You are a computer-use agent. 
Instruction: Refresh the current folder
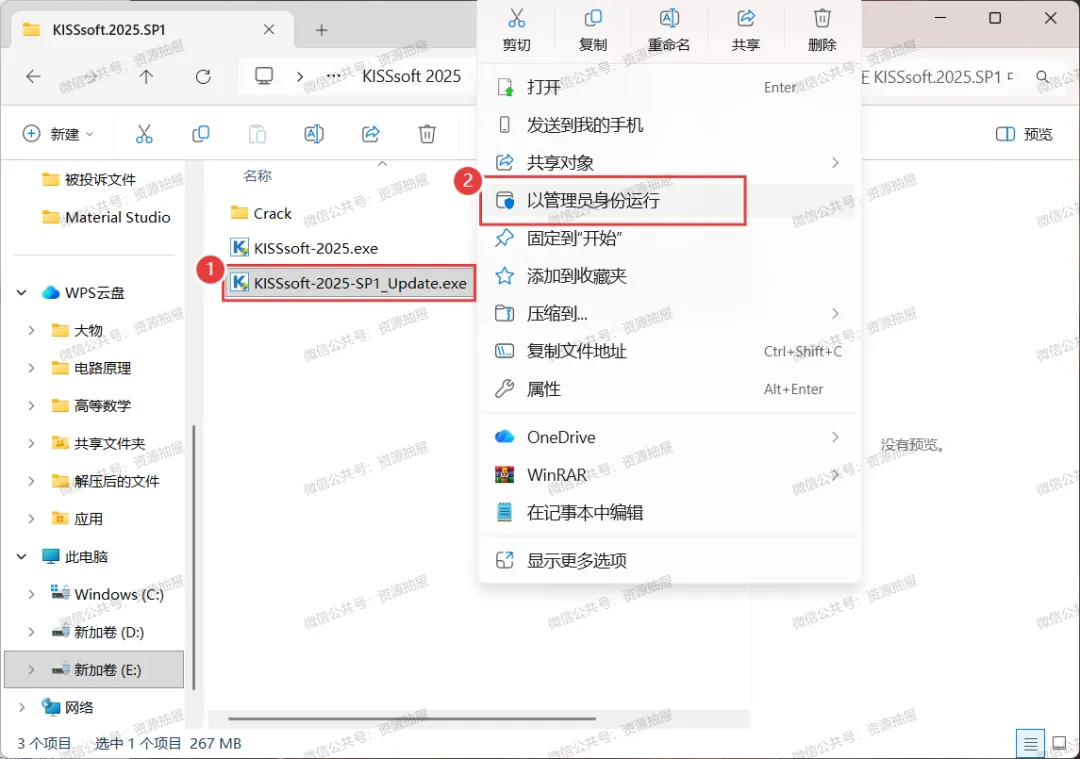[203, 76]
